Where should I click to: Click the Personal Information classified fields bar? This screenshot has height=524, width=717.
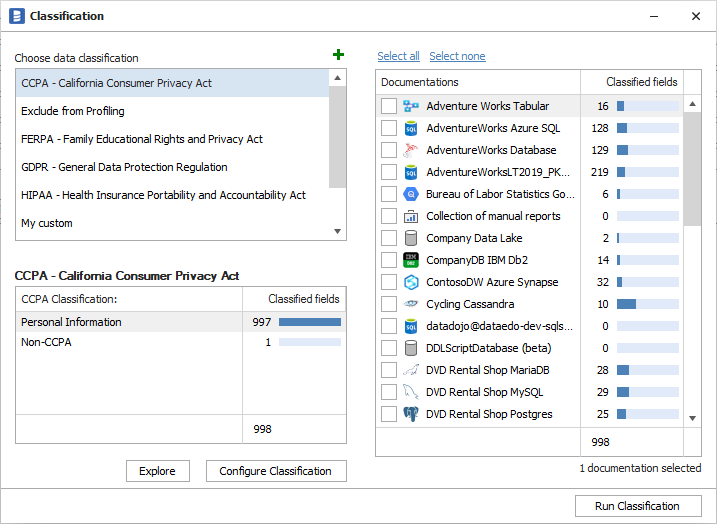[x=309, y=322]
